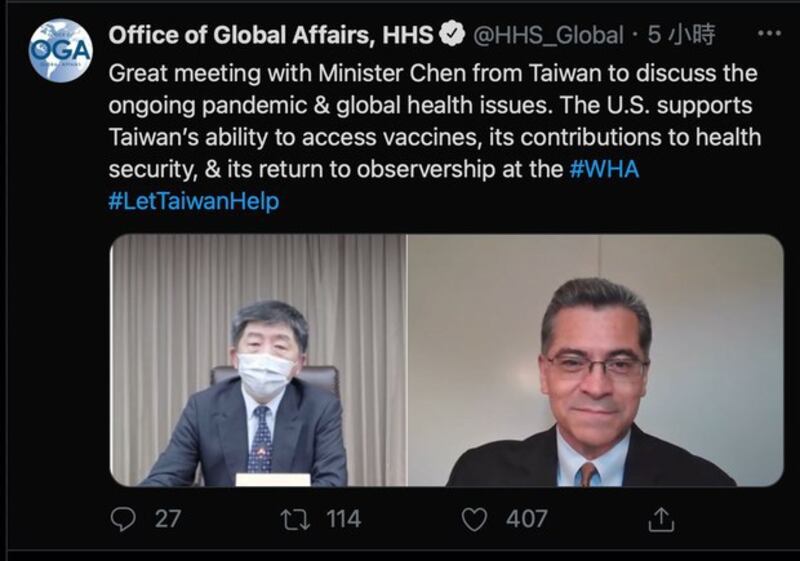This screenshot has height=561, width=800.
Task: Click the tweet line mentioning Taiwan's vaccine access
Action: 435,137
